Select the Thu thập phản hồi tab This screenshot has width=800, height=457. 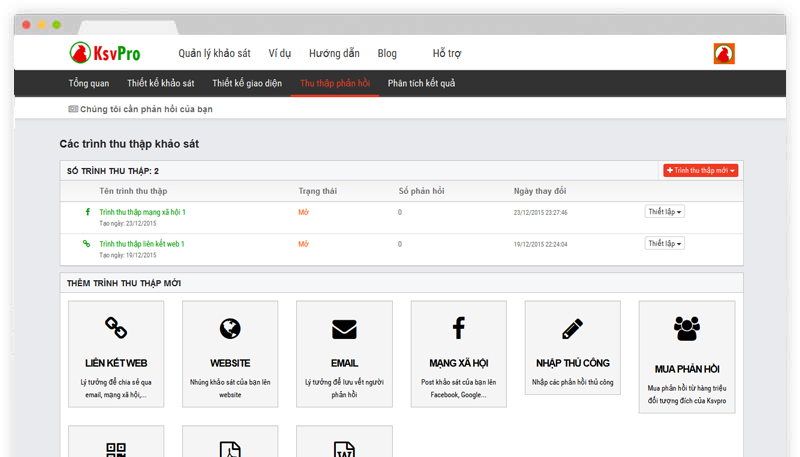335,83
